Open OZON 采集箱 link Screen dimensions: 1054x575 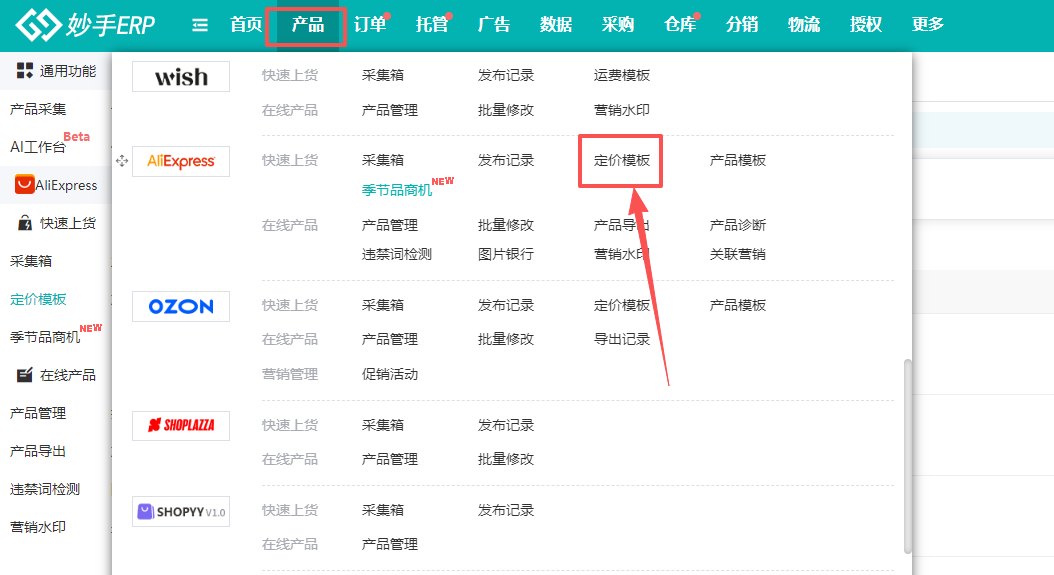click(x=383, y=305)
